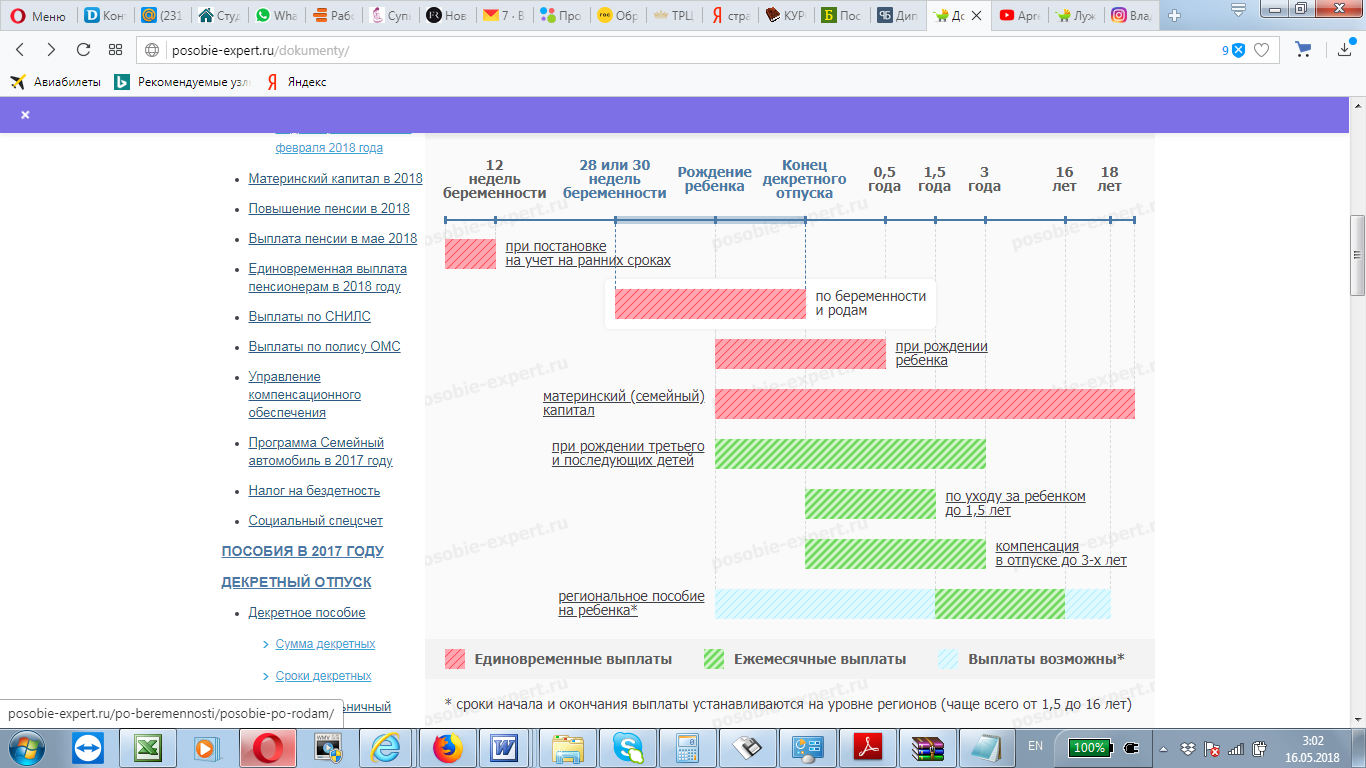Click 'при рождении ребенка' chart link

point(941,353)
